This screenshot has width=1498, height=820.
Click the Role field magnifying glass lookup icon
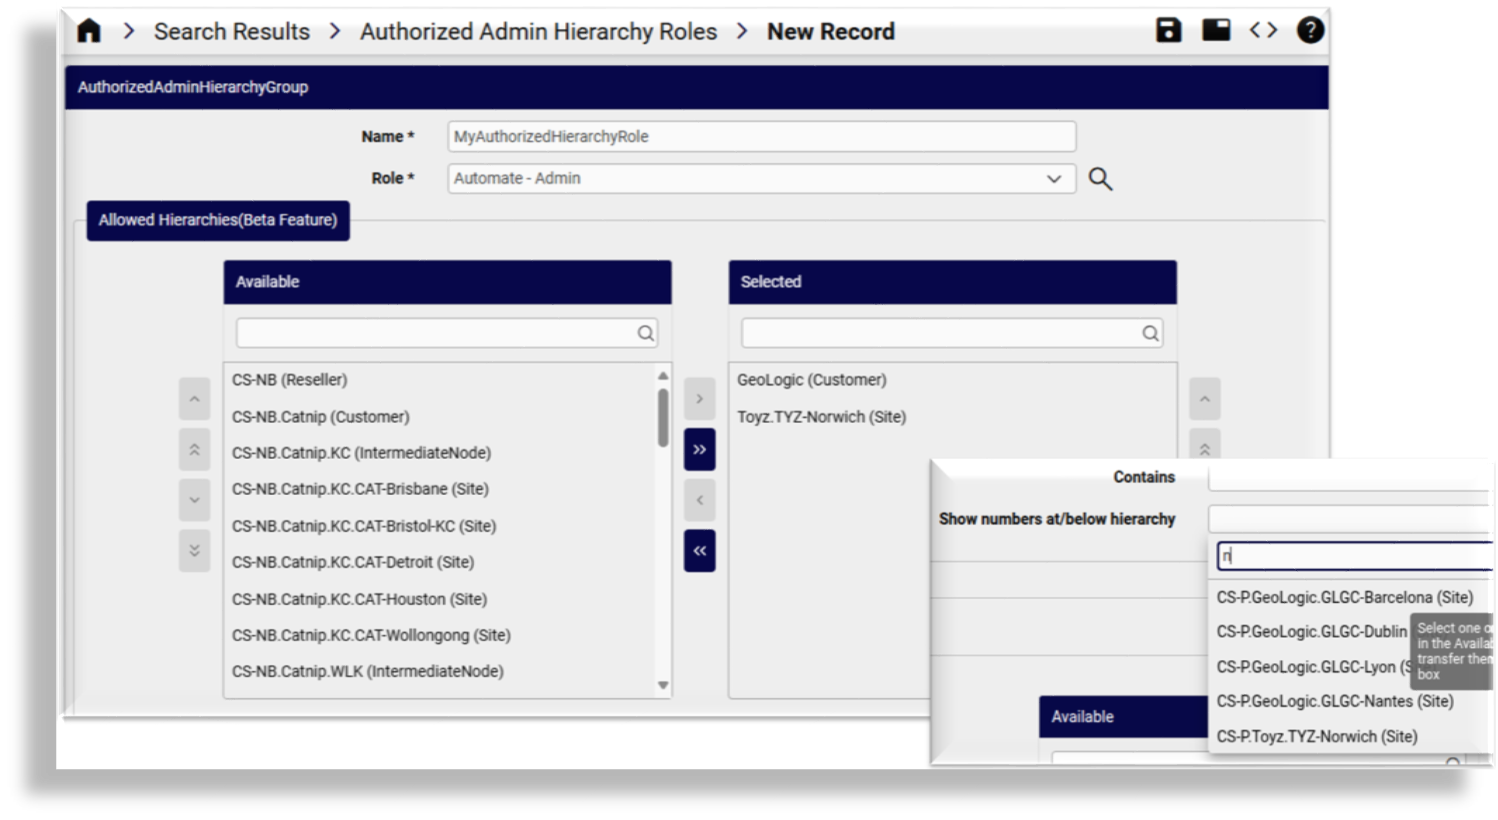tap(1098, 178)
